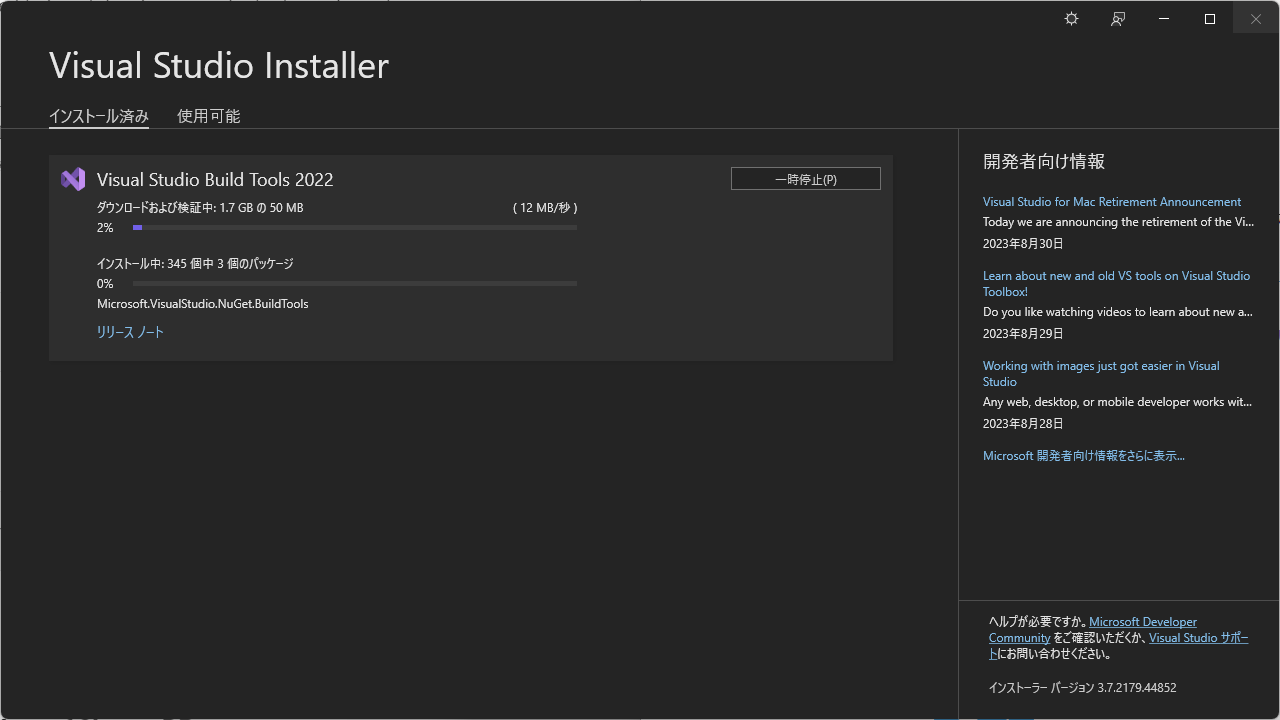
Task: Open the installer settings gear icon
Action: point(1071,19)
